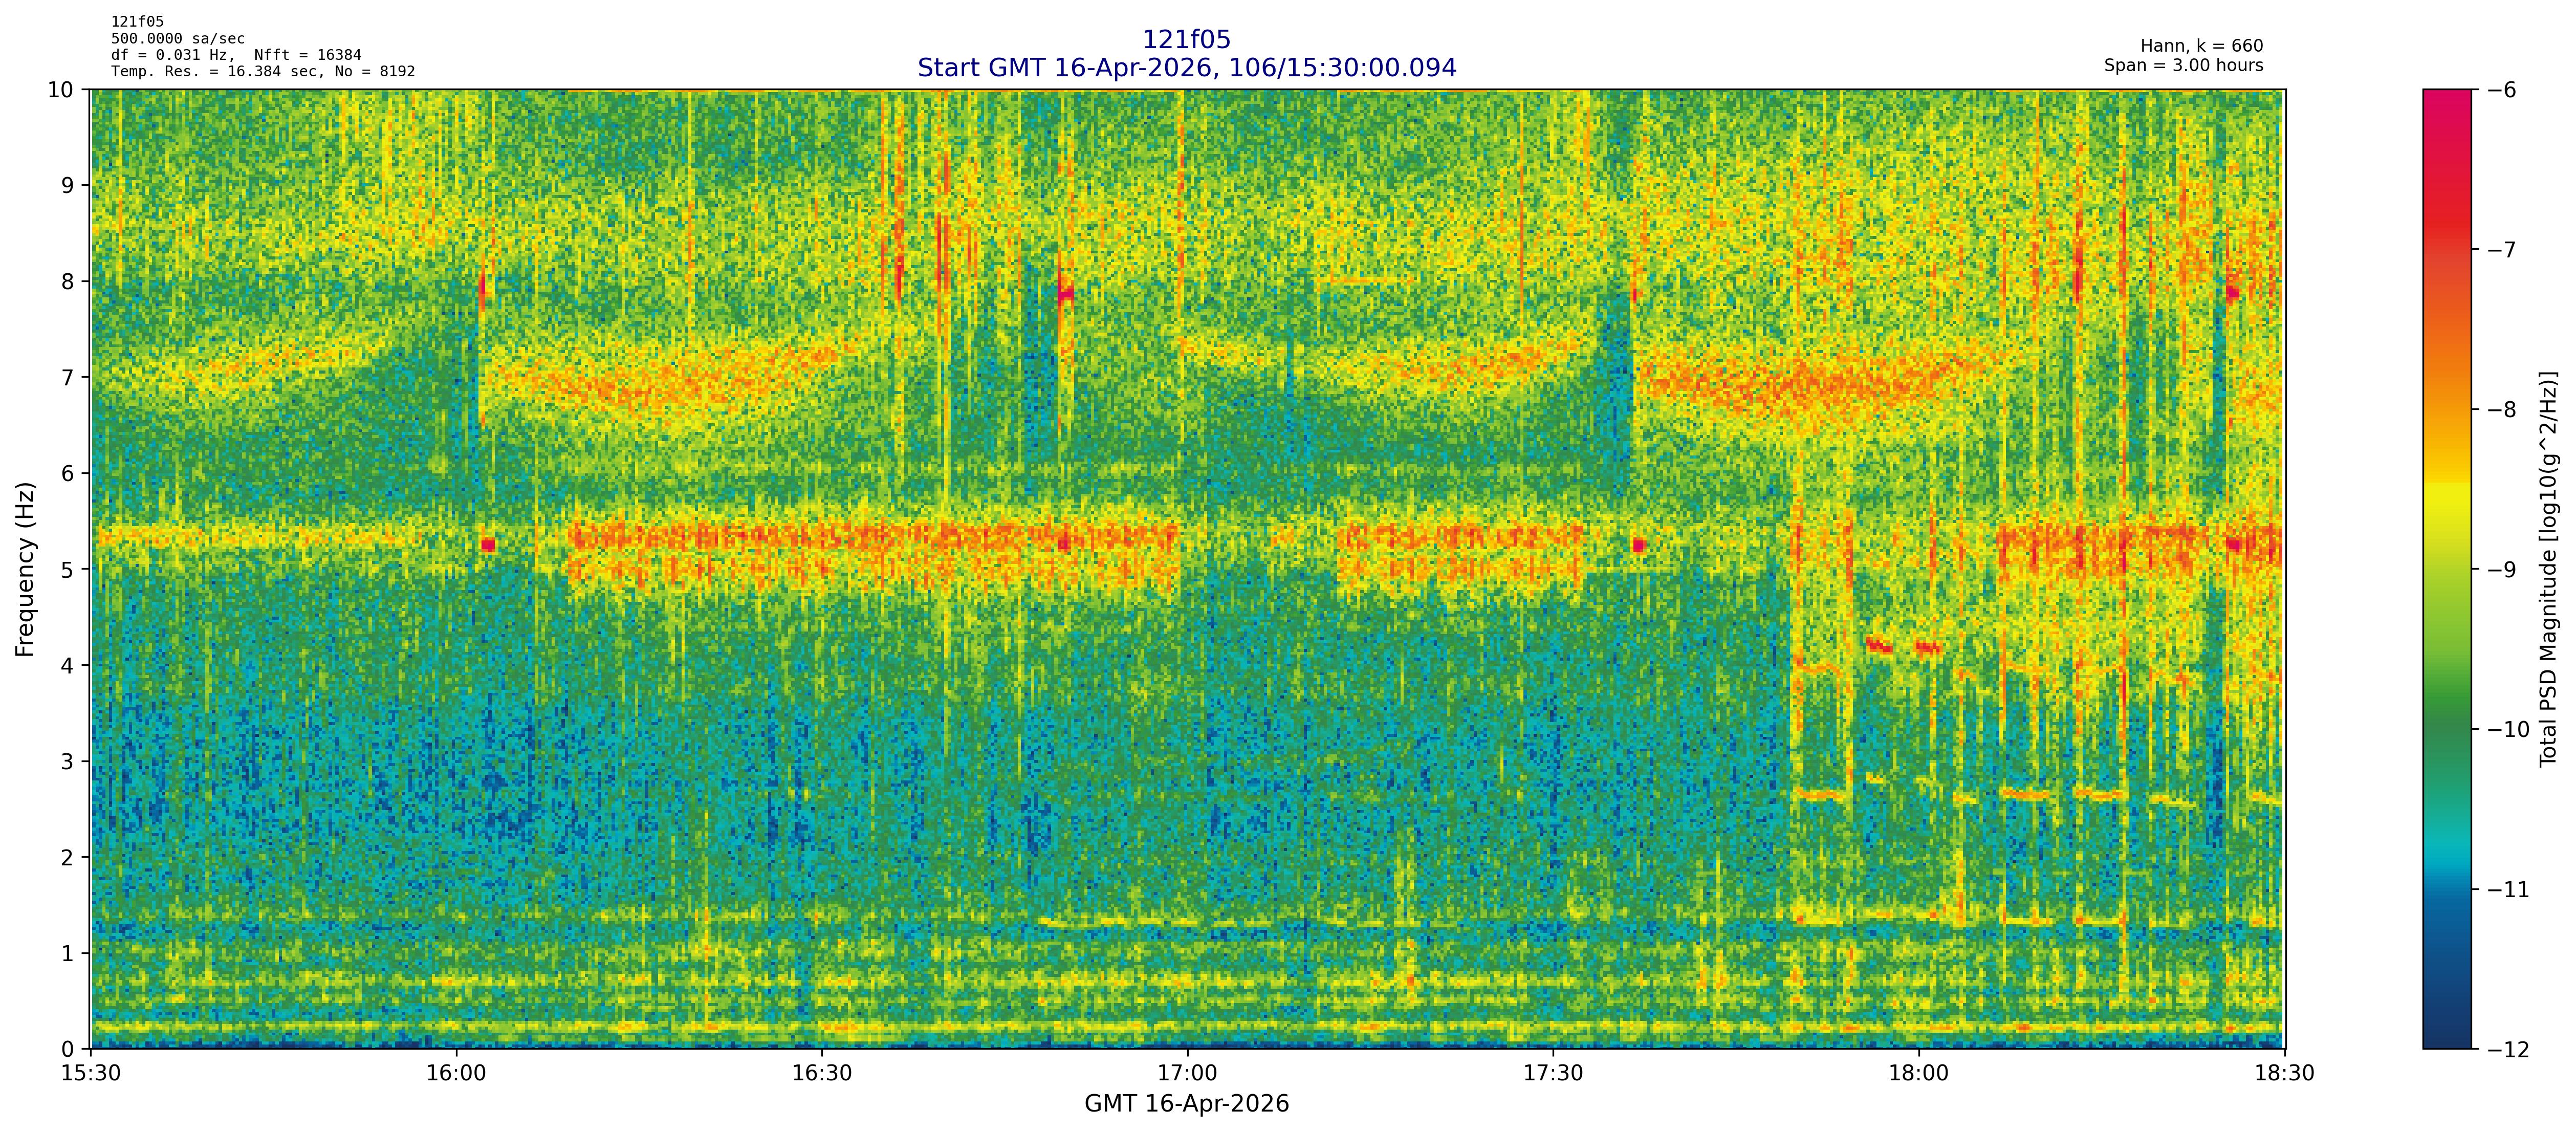Click the 15:30 start time tick label
Screen dimensions: 2576x1132
pyautogui.click(x=91, y=1074)
